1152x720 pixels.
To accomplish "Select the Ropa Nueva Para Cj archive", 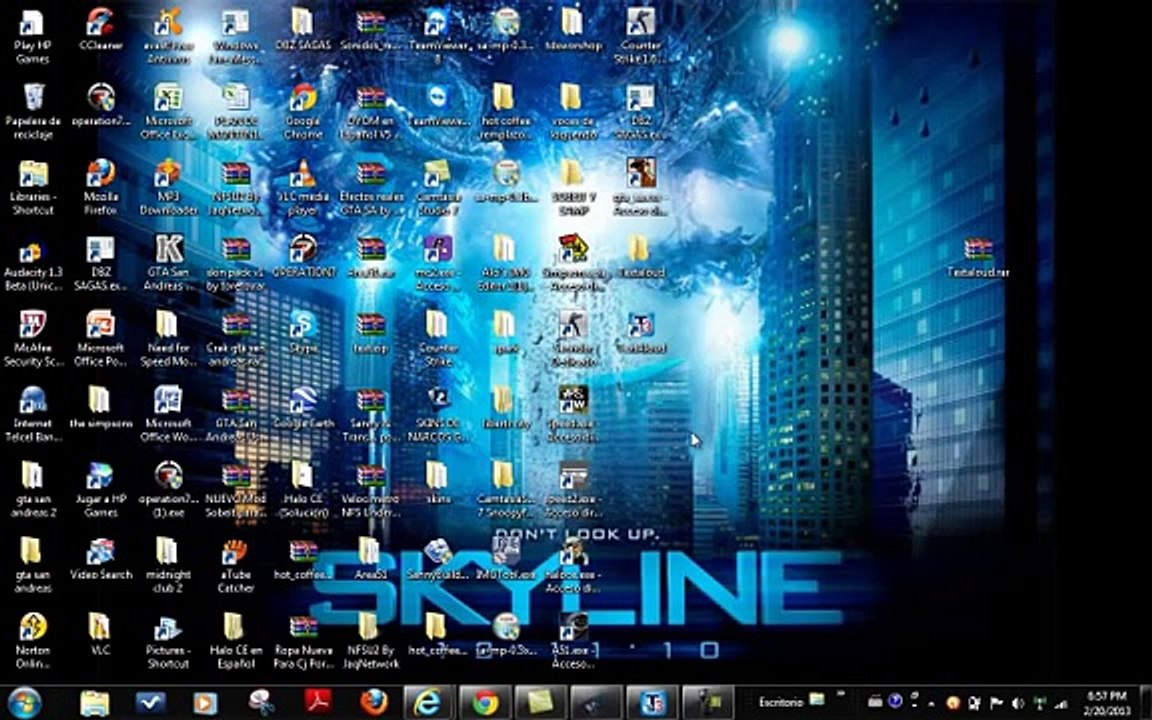I will pos(303,641).
